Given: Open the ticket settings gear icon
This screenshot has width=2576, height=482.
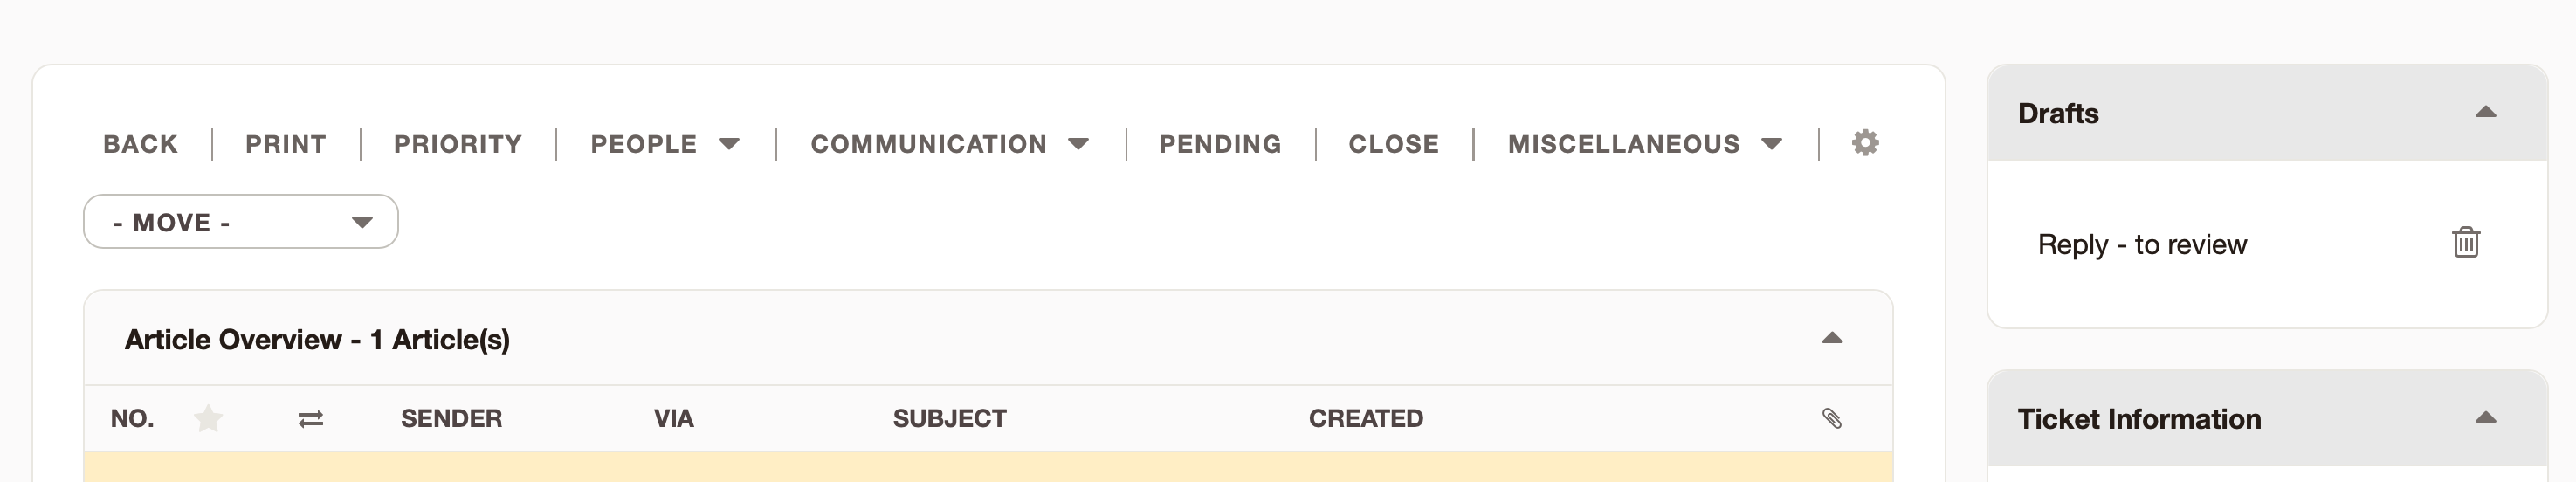Looking at the screenshot, I should 1865,143.
